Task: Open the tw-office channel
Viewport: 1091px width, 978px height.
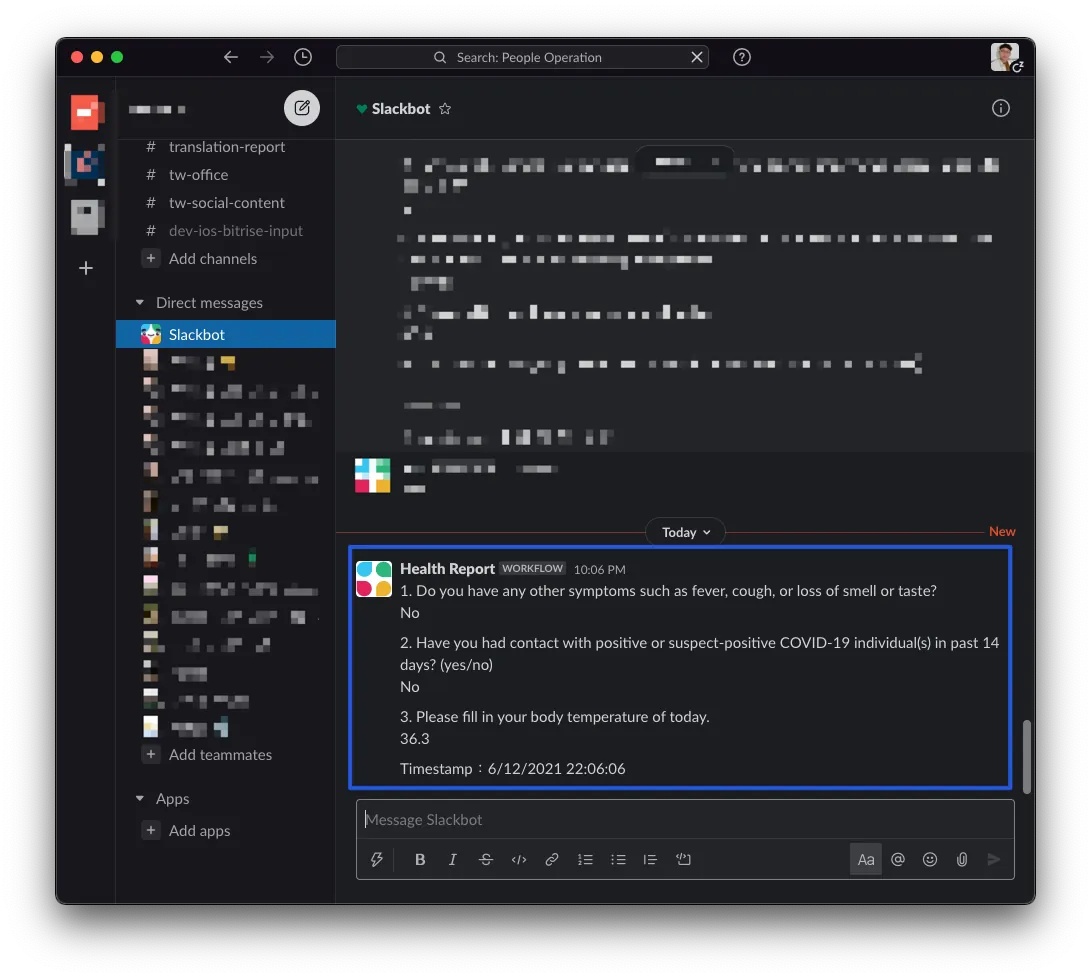Action: point(198,175)
